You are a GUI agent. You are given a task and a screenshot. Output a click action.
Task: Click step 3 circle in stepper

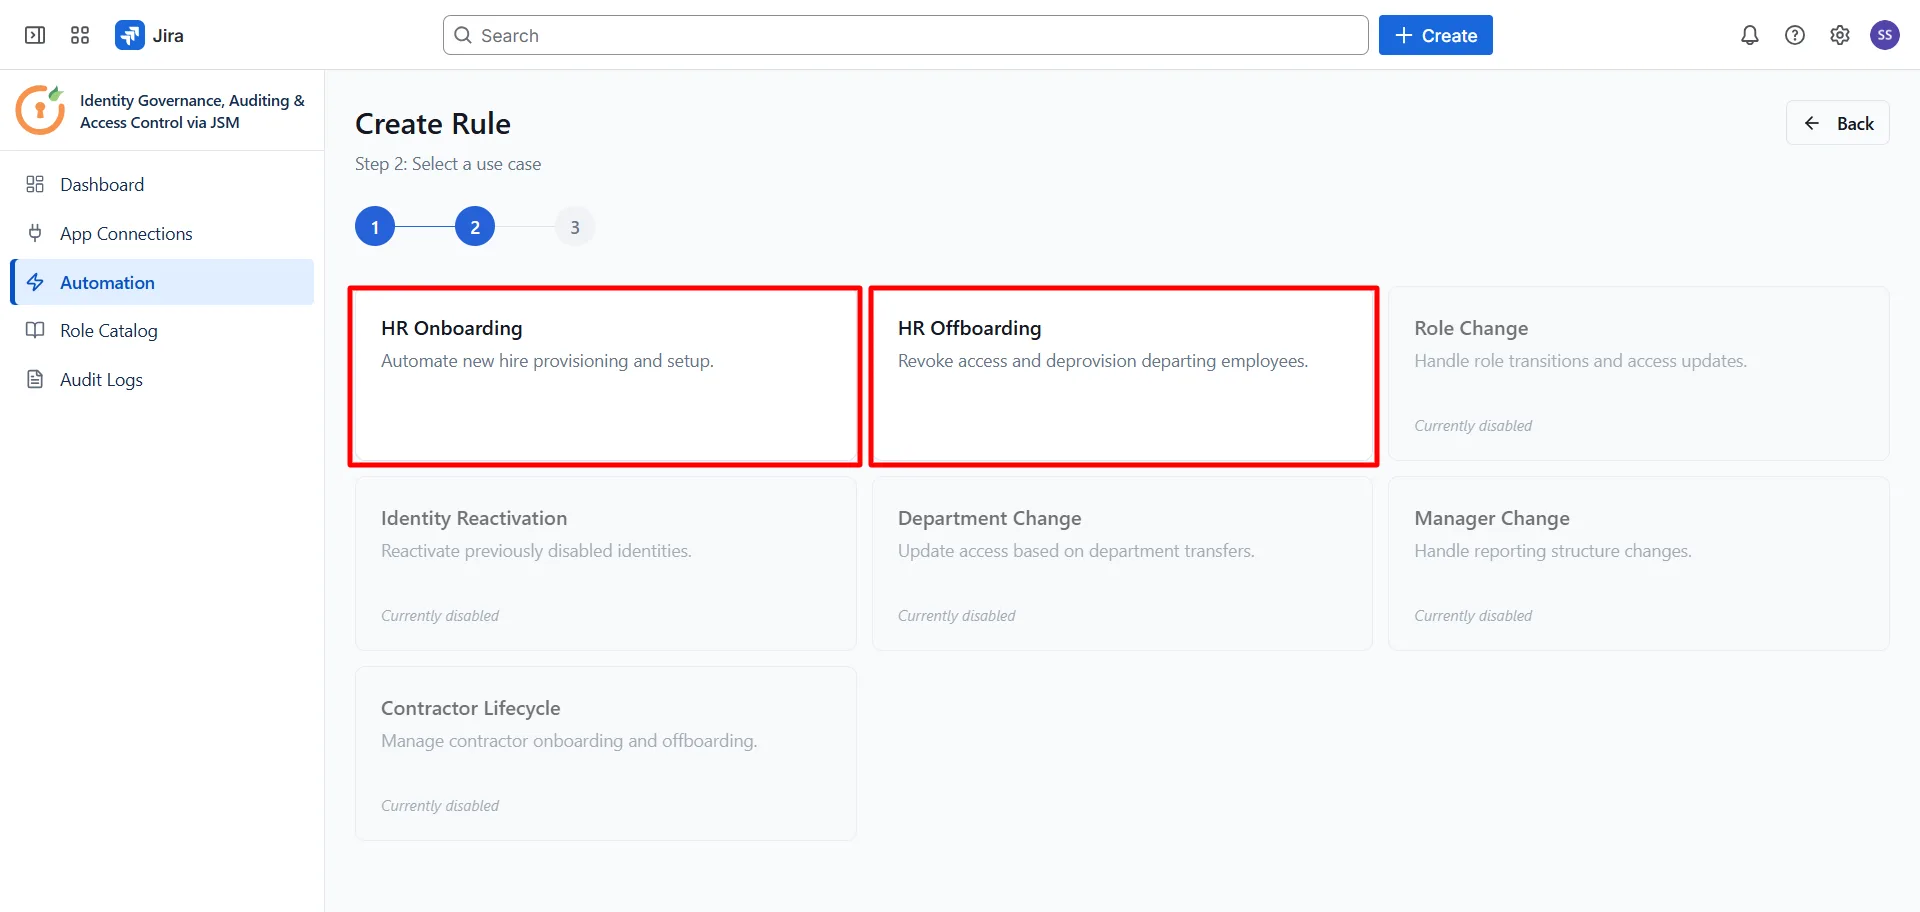pos(575,227)
